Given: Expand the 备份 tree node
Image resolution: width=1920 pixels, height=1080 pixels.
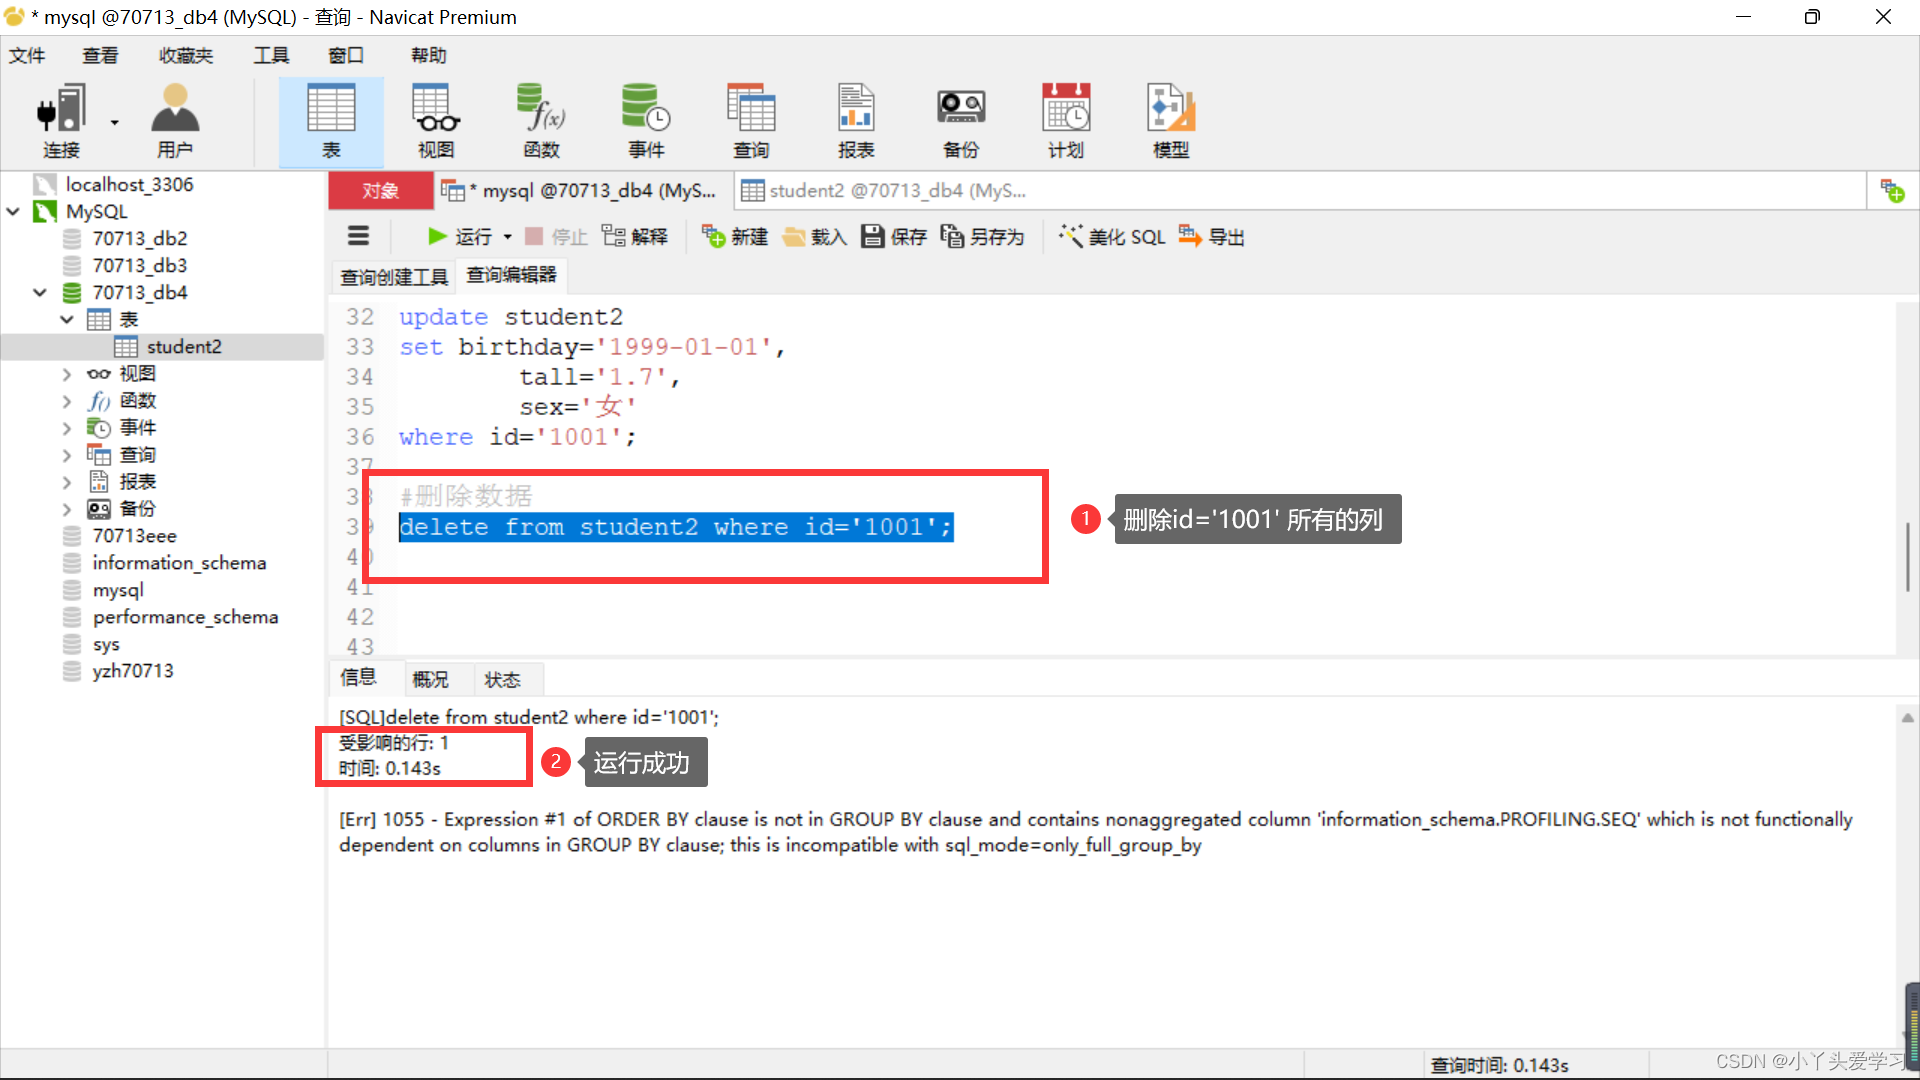Looking at the screenshot, I should point(67,509).
